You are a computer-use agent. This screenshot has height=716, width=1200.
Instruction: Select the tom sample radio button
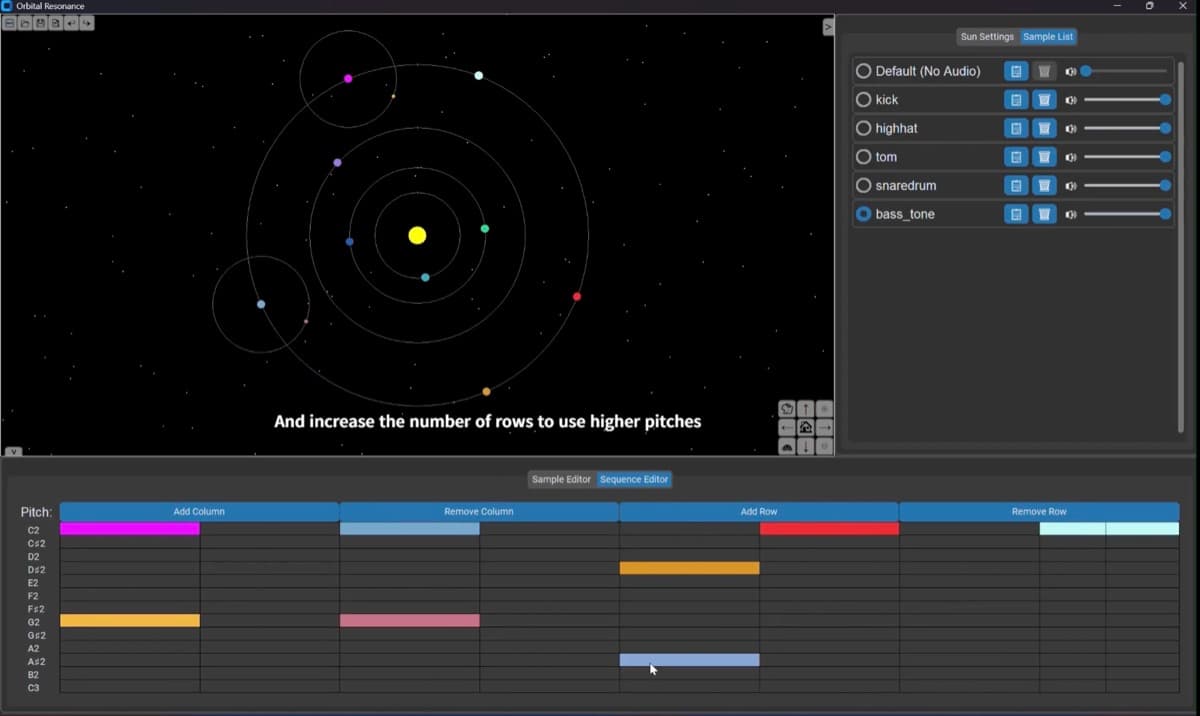tap(864, 157)
